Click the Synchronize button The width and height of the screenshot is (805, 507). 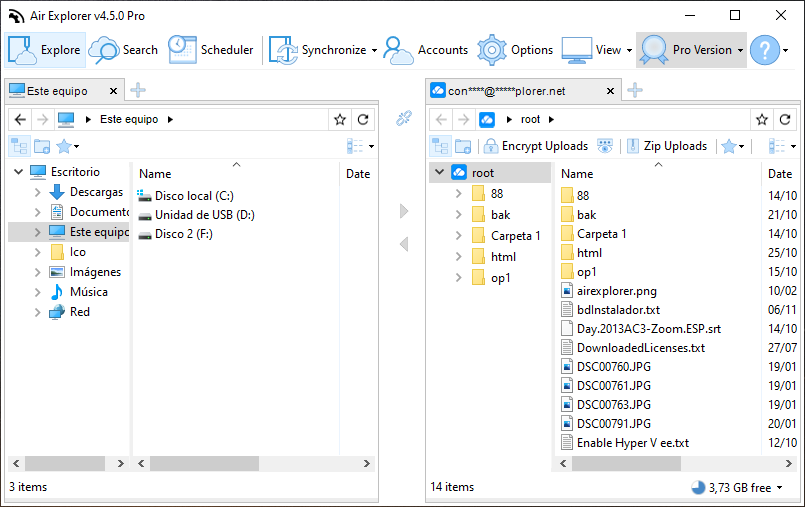coord(317,50)
